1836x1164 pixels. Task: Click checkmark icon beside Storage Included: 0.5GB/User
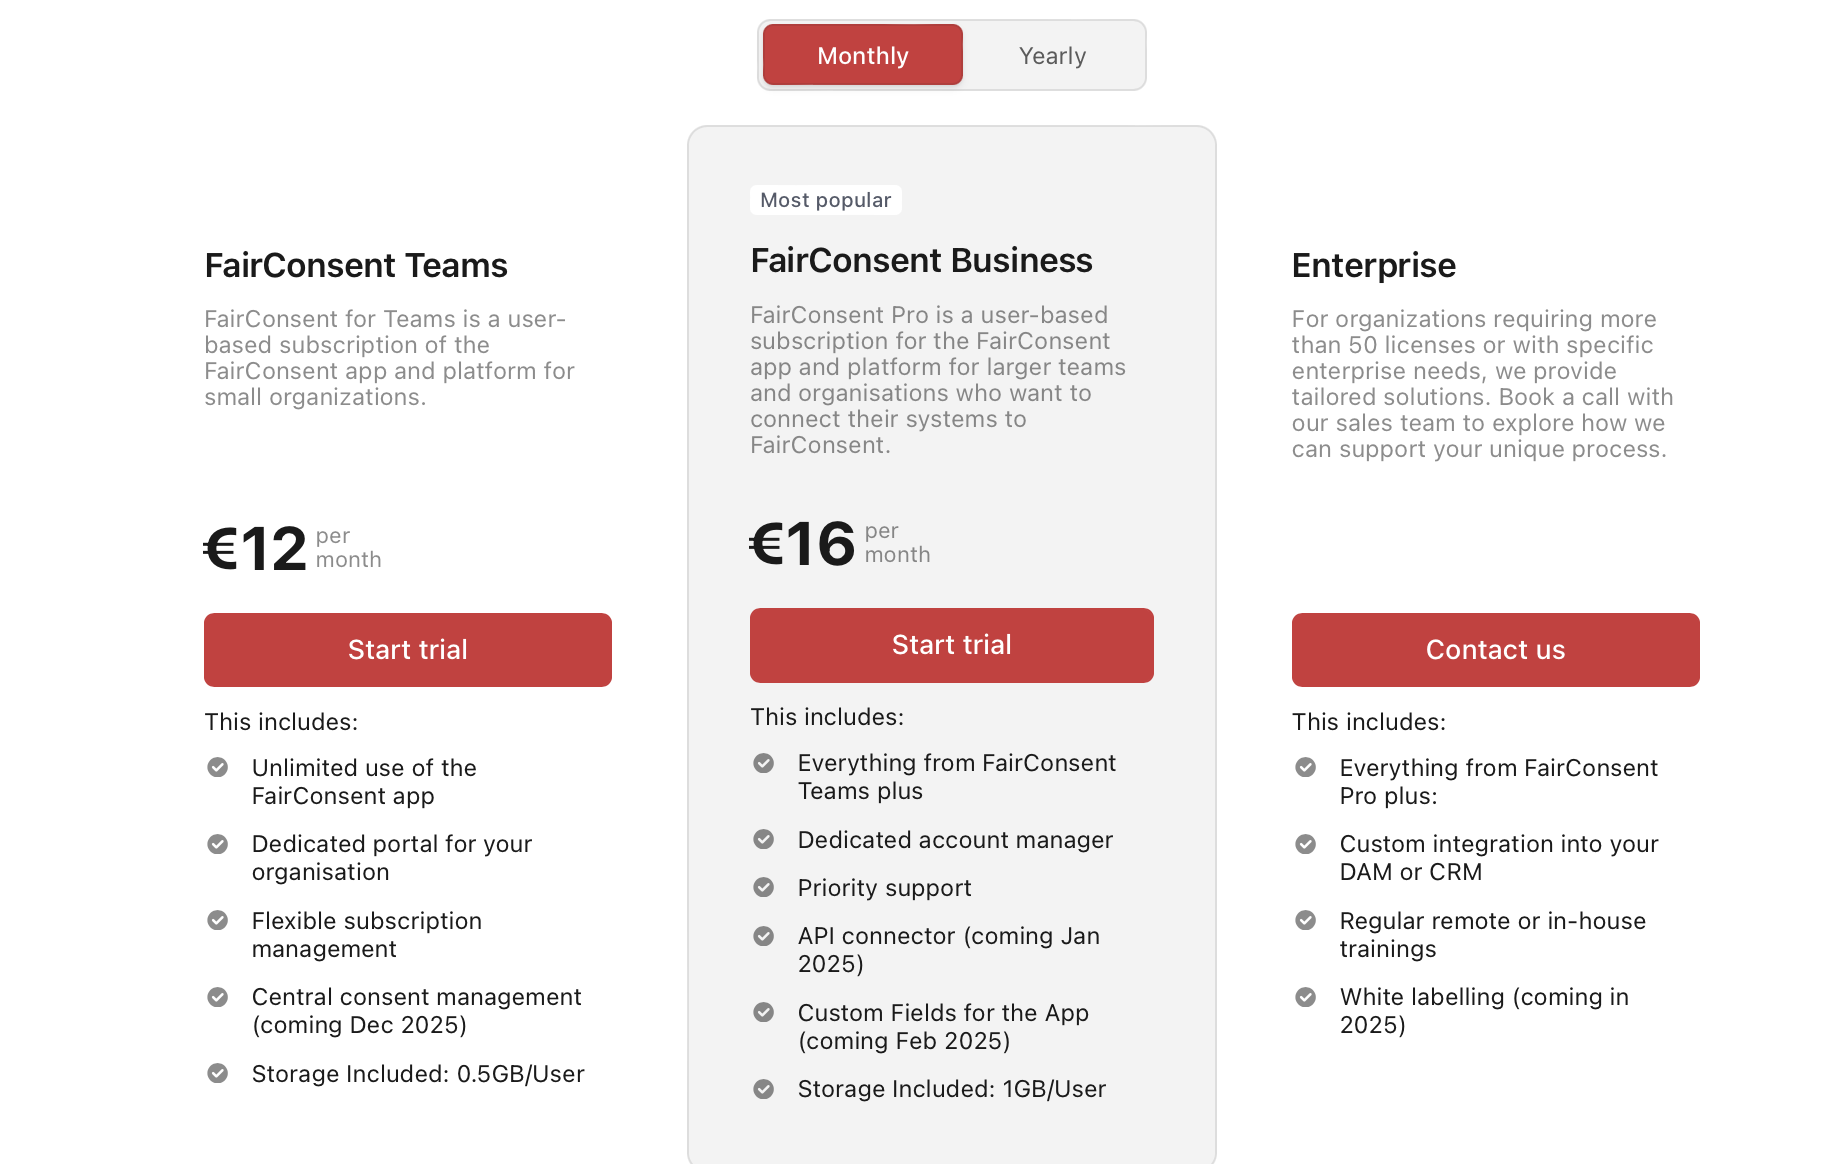coord(218,1073)
